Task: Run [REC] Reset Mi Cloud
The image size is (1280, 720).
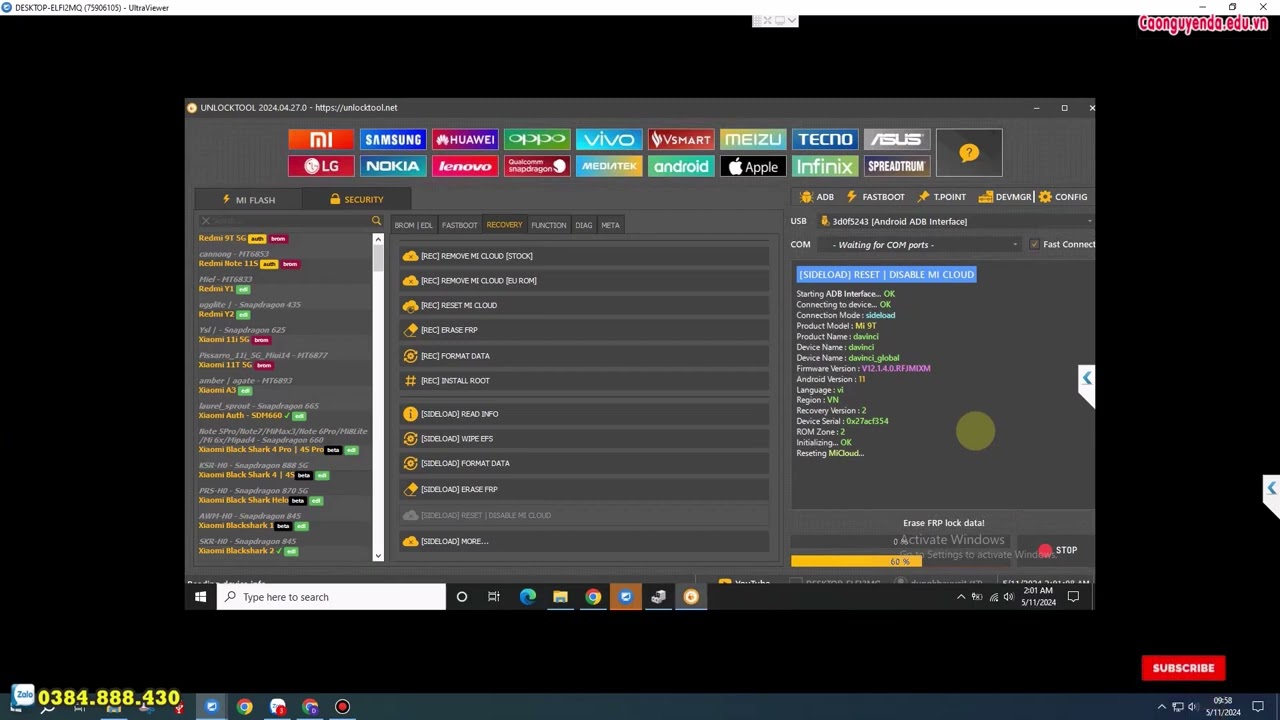Action: 585,306
